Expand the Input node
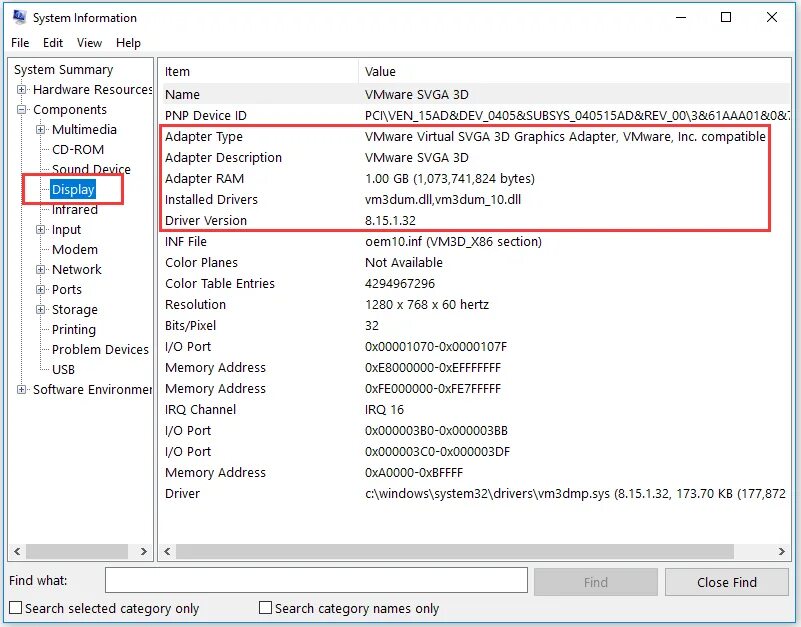The width and height of the screenshot is (801, 627). 40,229
